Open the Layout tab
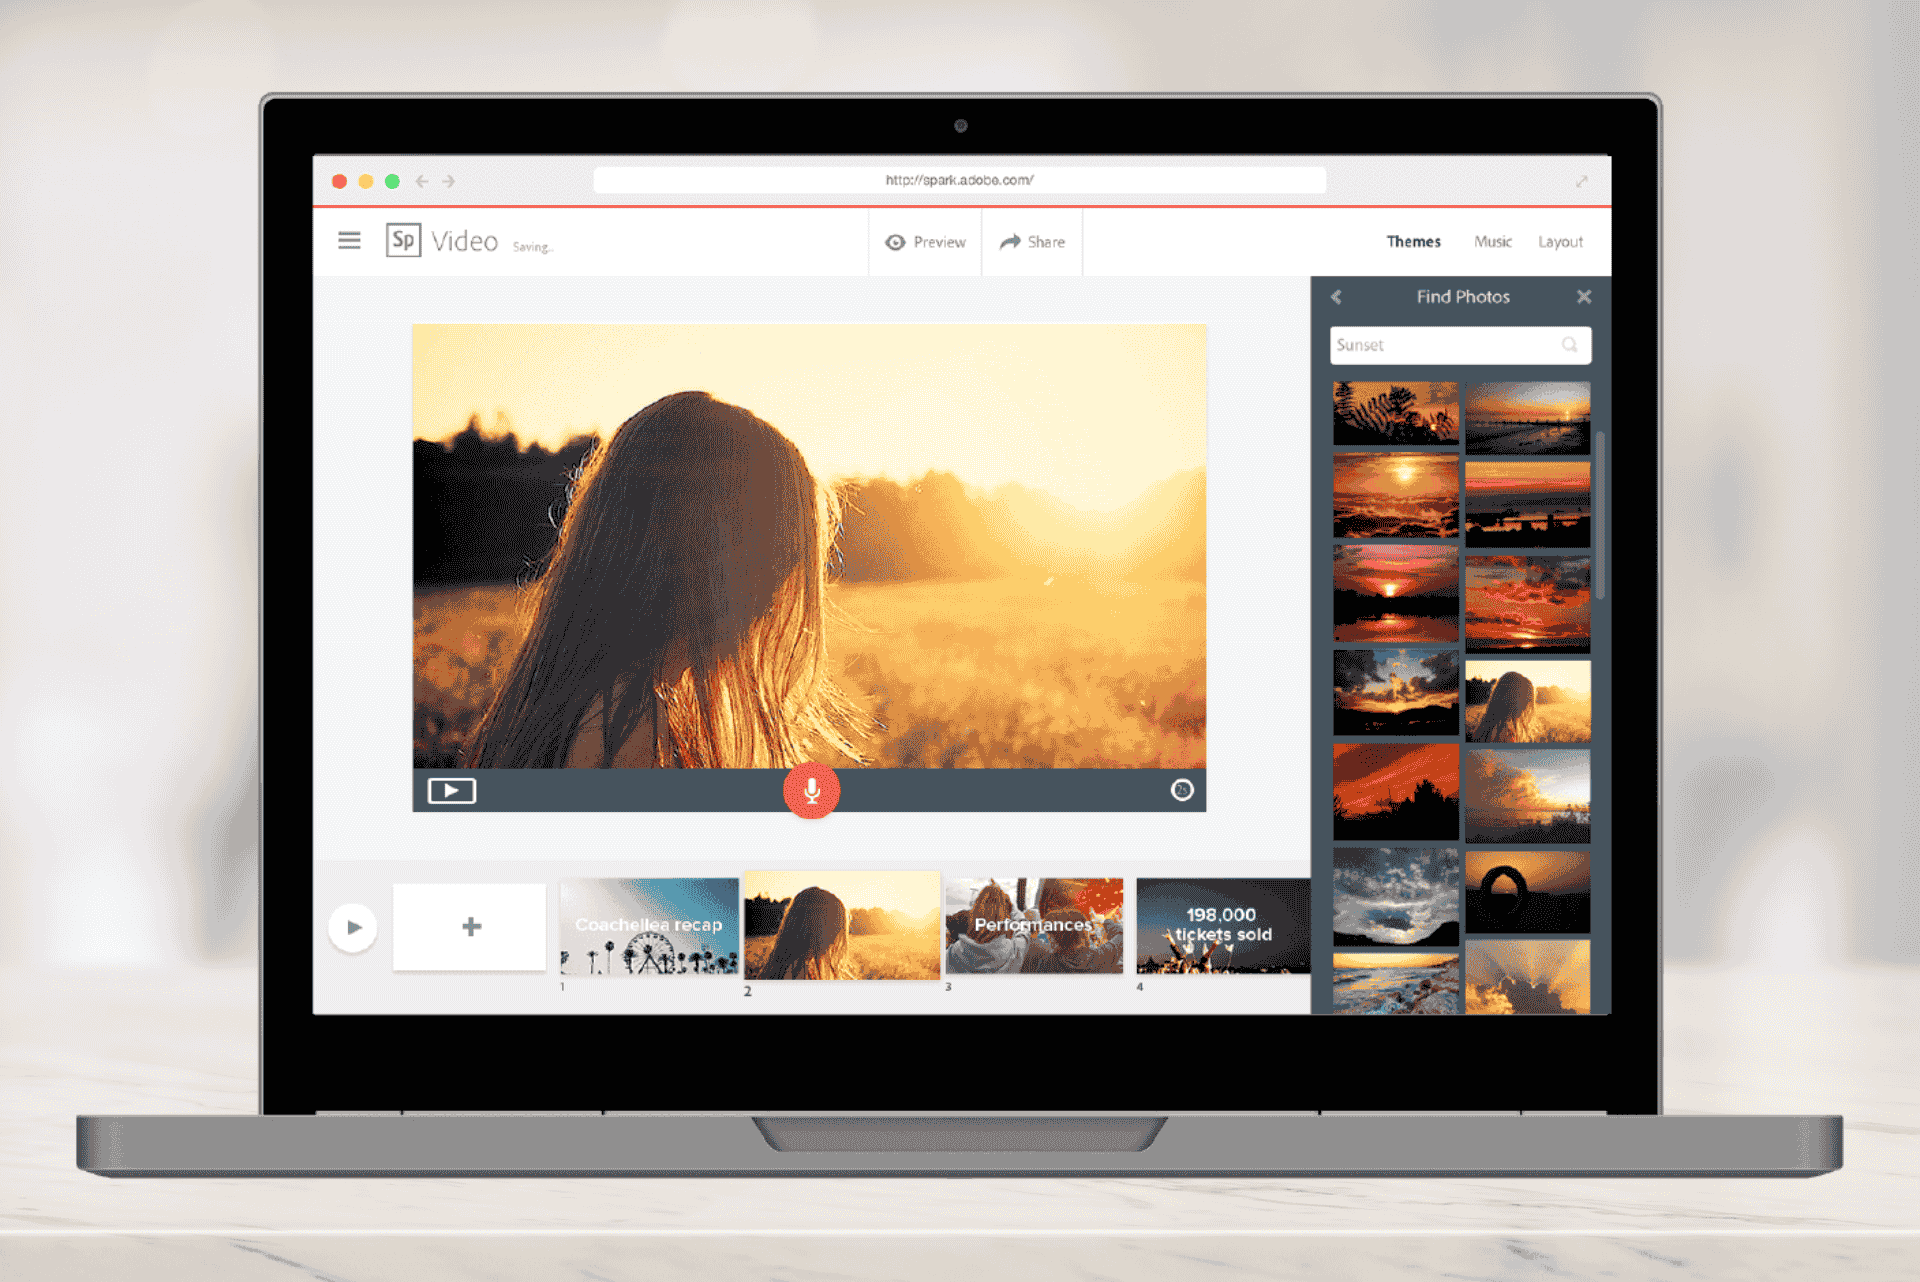This screenshot has height=1282, width=1920. coord(1560,242)
